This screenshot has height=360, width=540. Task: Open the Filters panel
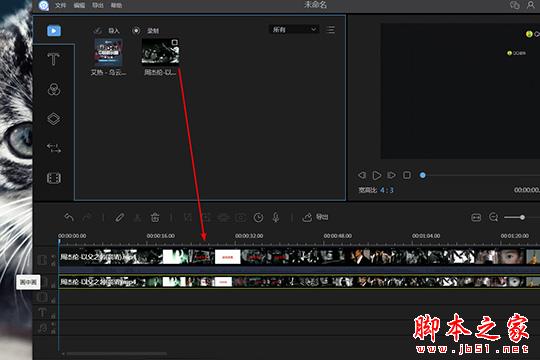click(x=54, y=89)
